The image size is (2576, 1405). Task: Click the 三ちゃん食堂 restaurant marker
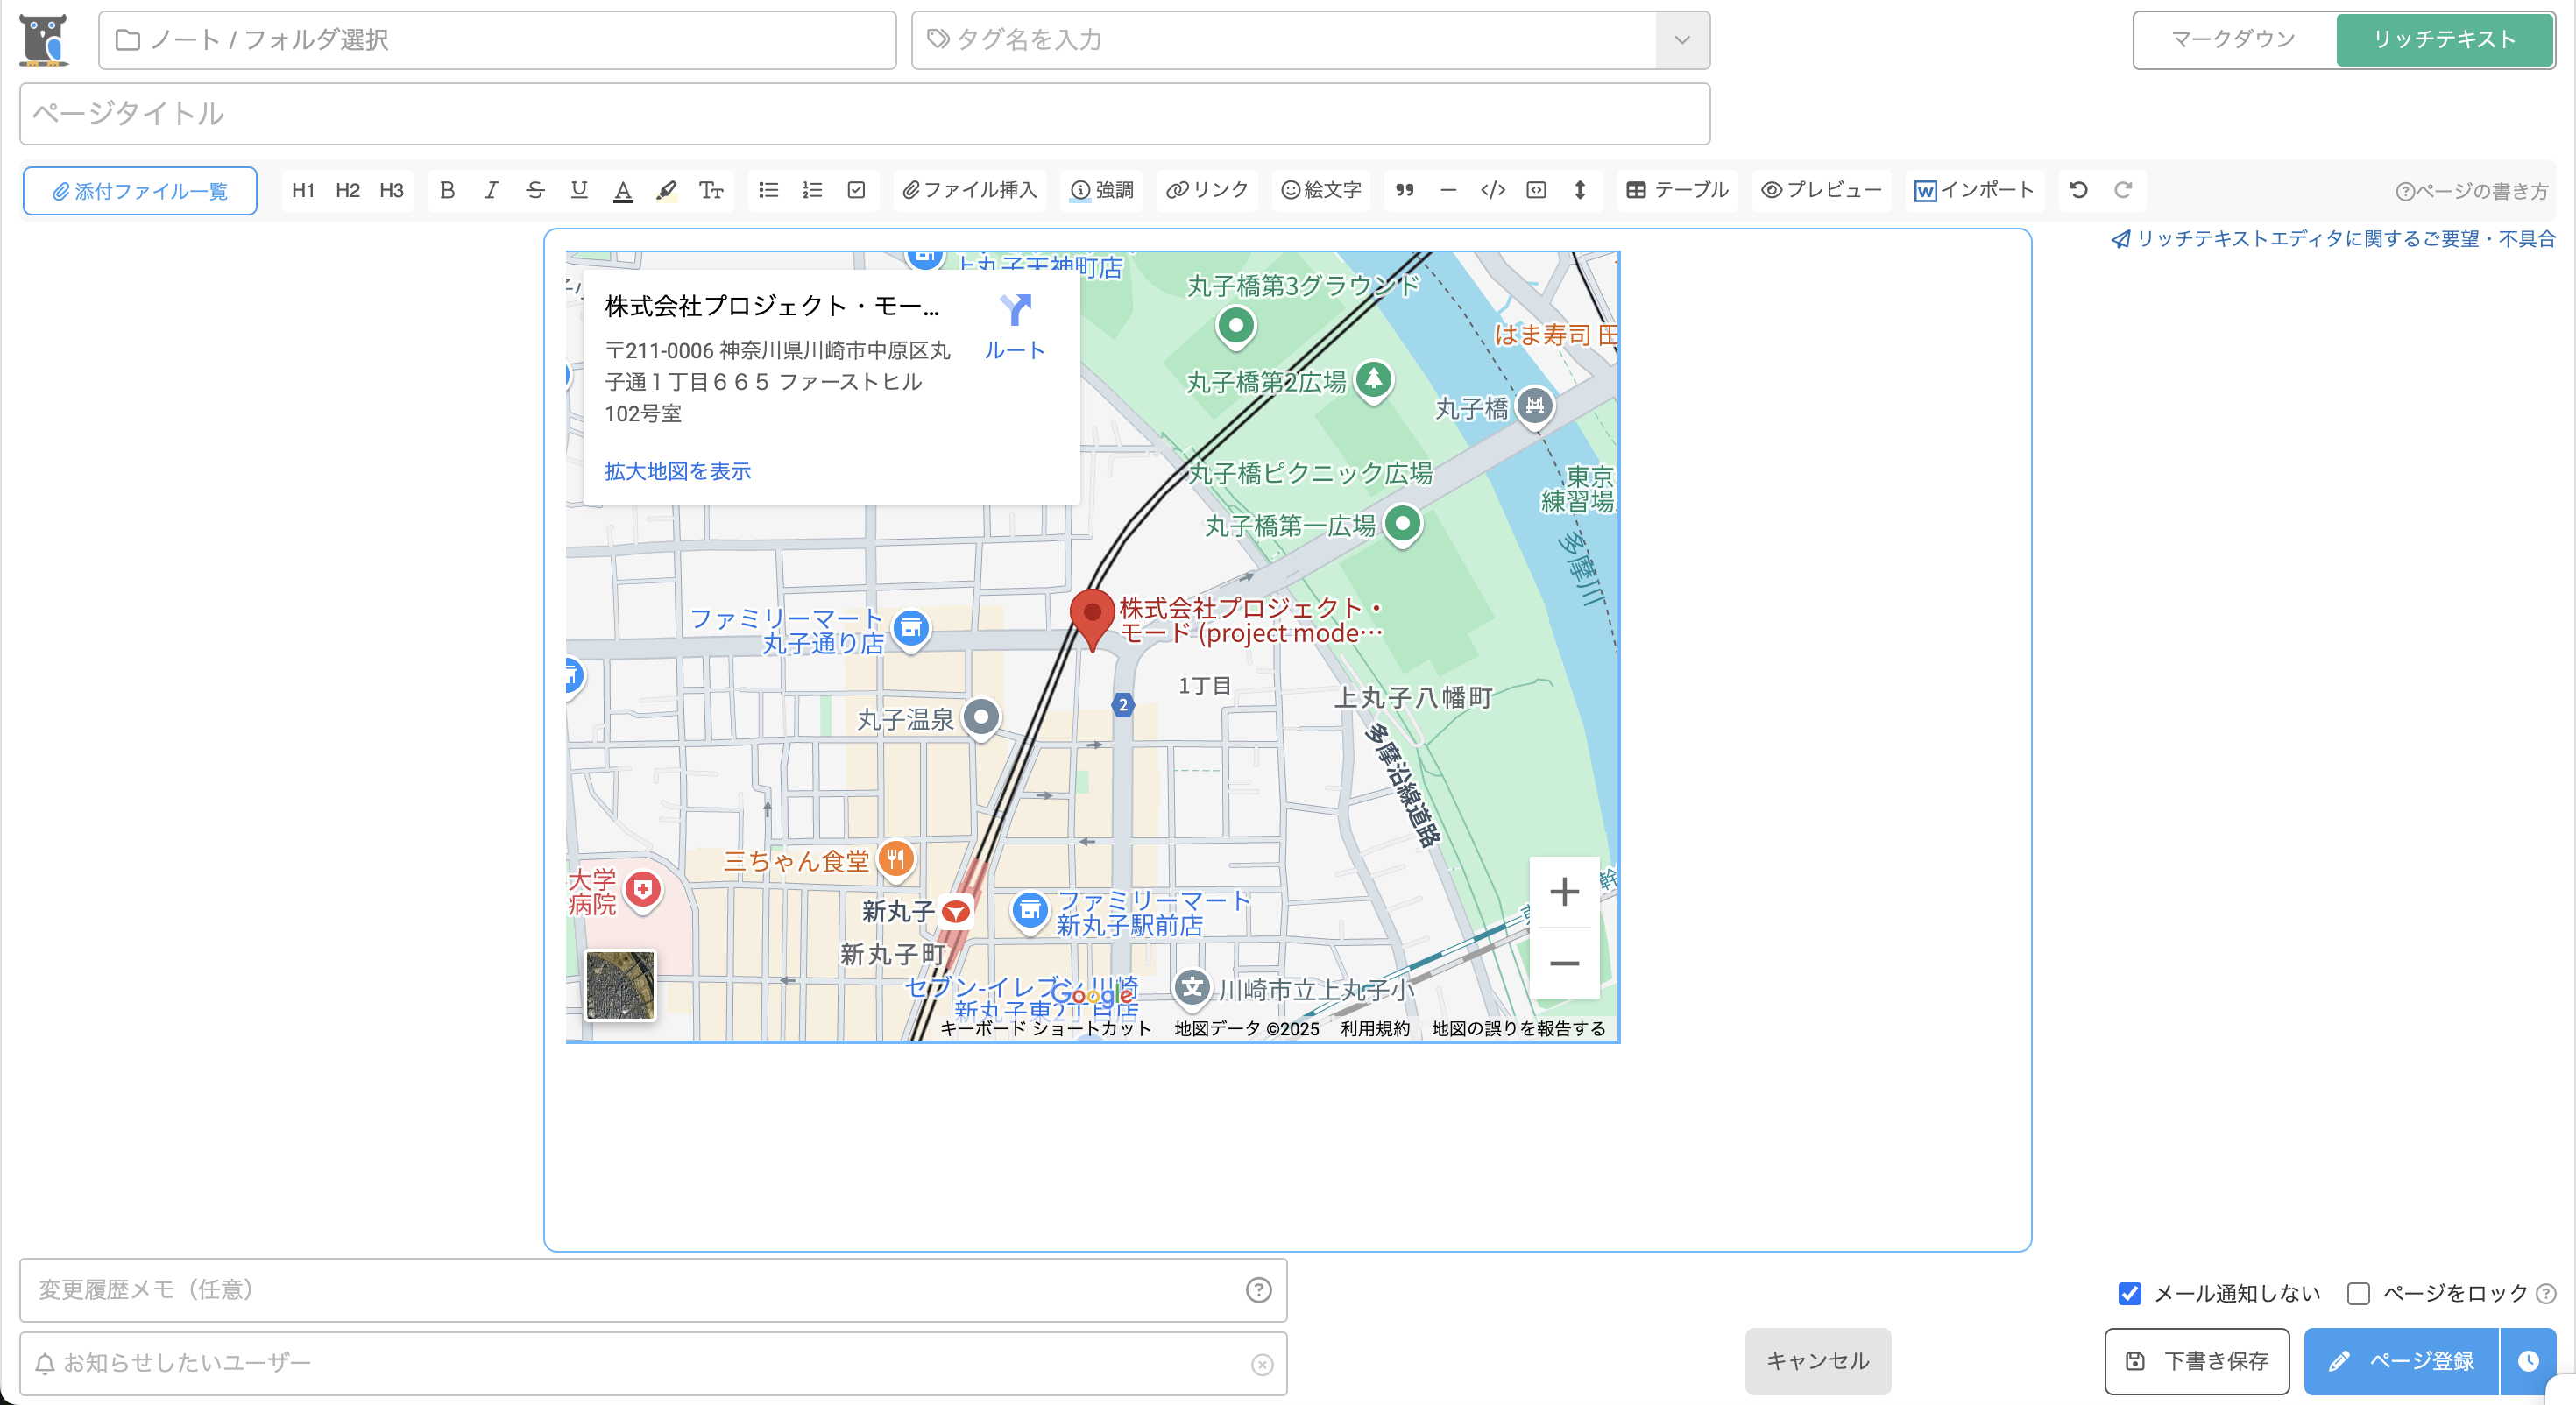click(896, 859)
